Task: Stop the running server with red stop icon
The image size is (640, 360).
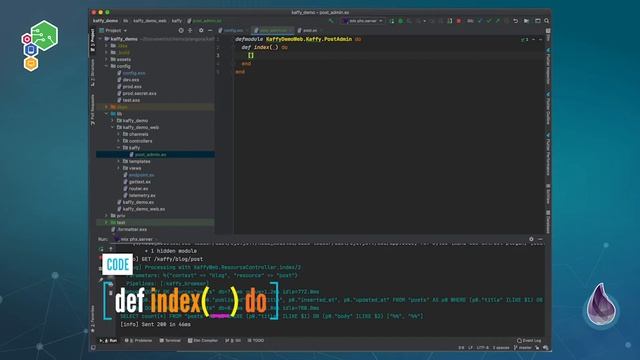Action: (x=459, y=21)
